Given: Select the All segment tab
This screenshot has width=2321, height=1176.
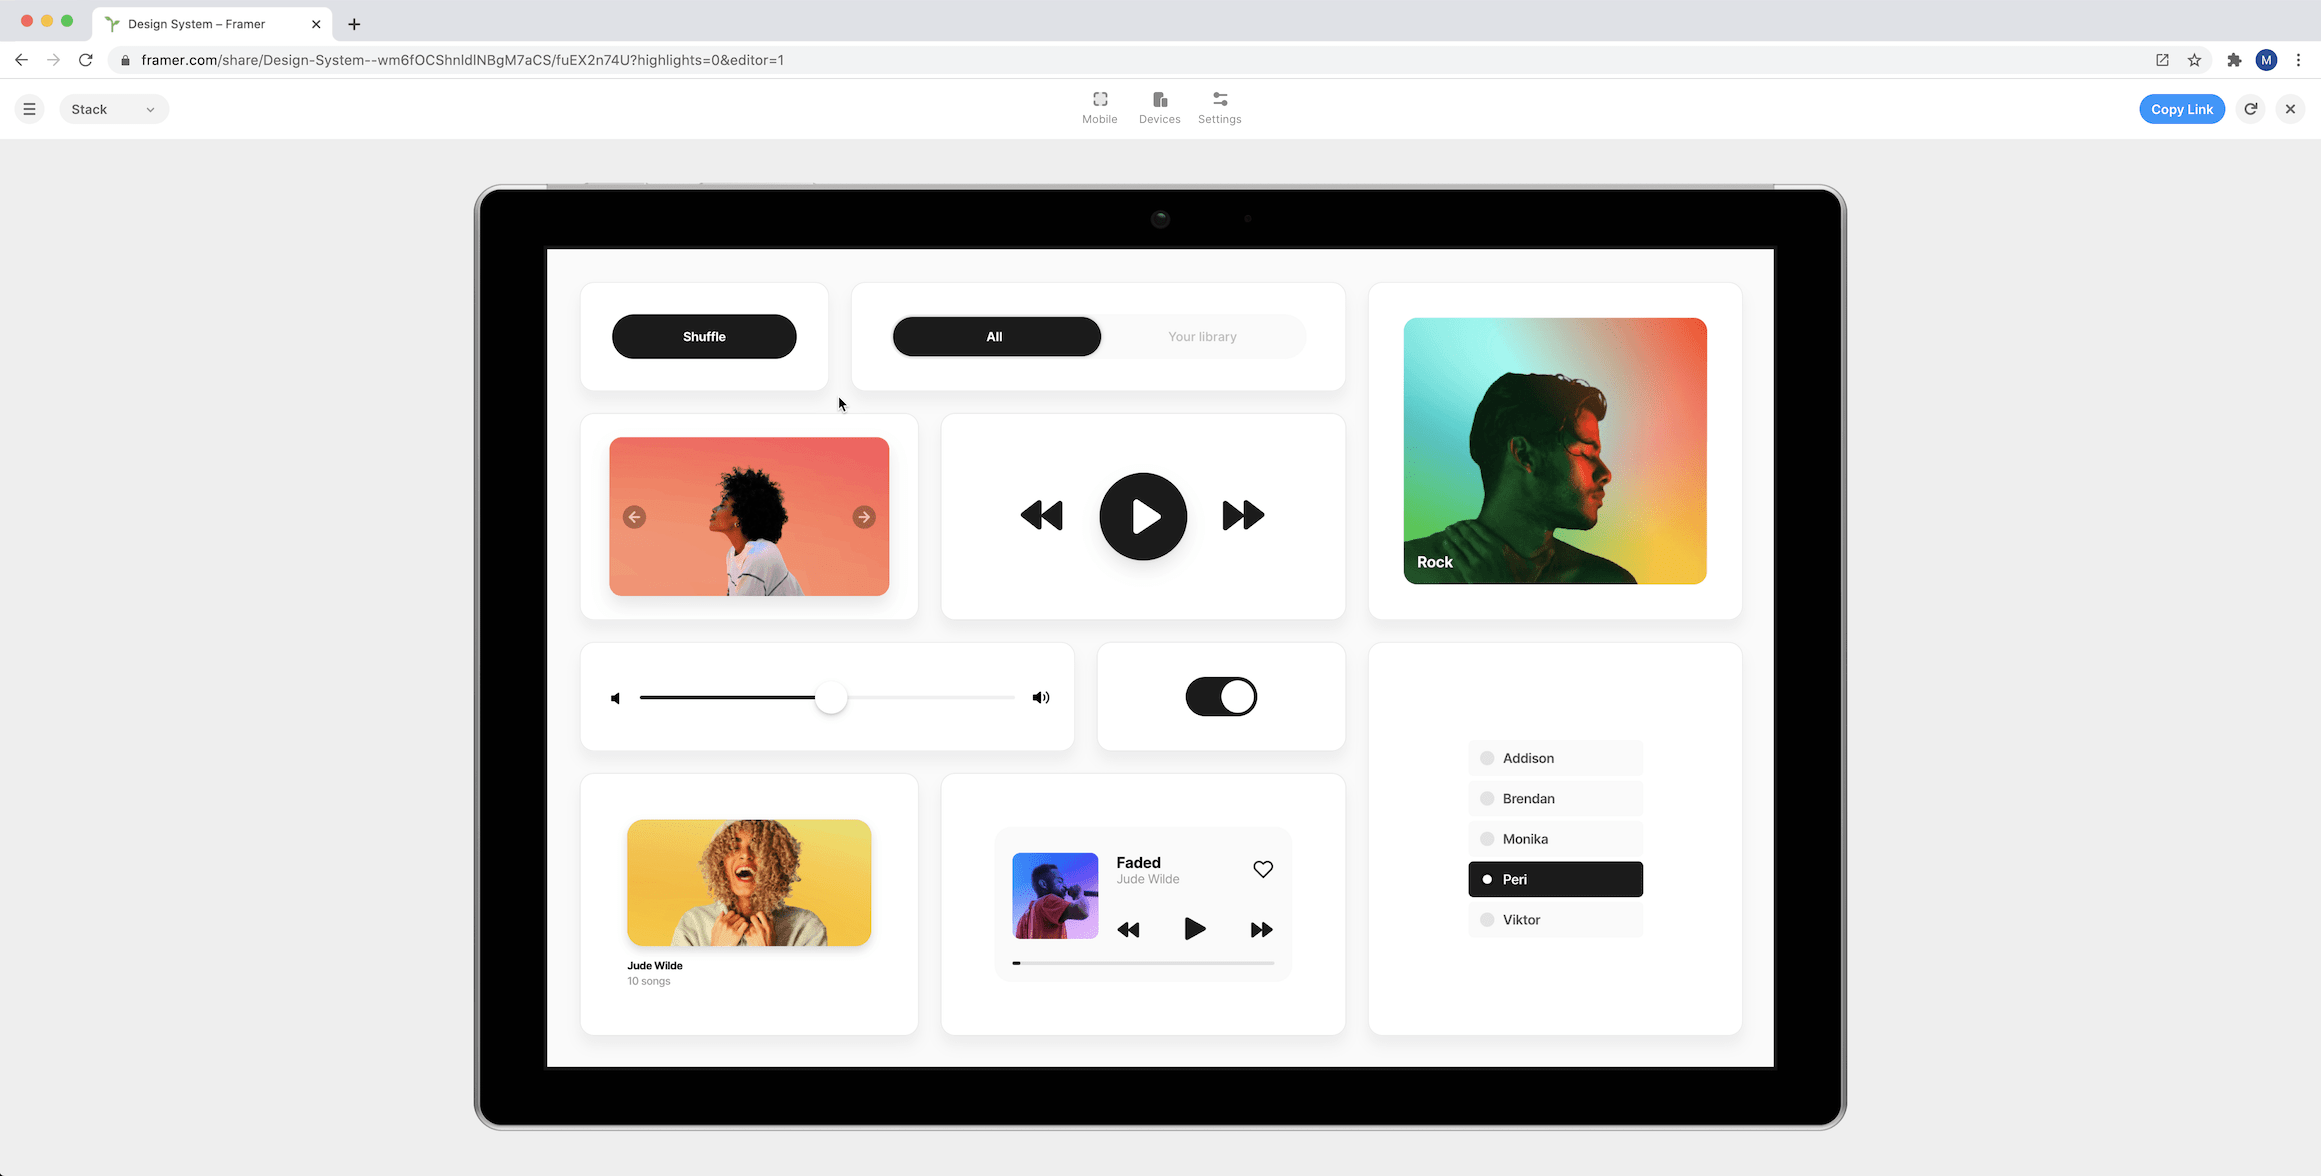Looking at the screenshot, I should pos(995,337).
